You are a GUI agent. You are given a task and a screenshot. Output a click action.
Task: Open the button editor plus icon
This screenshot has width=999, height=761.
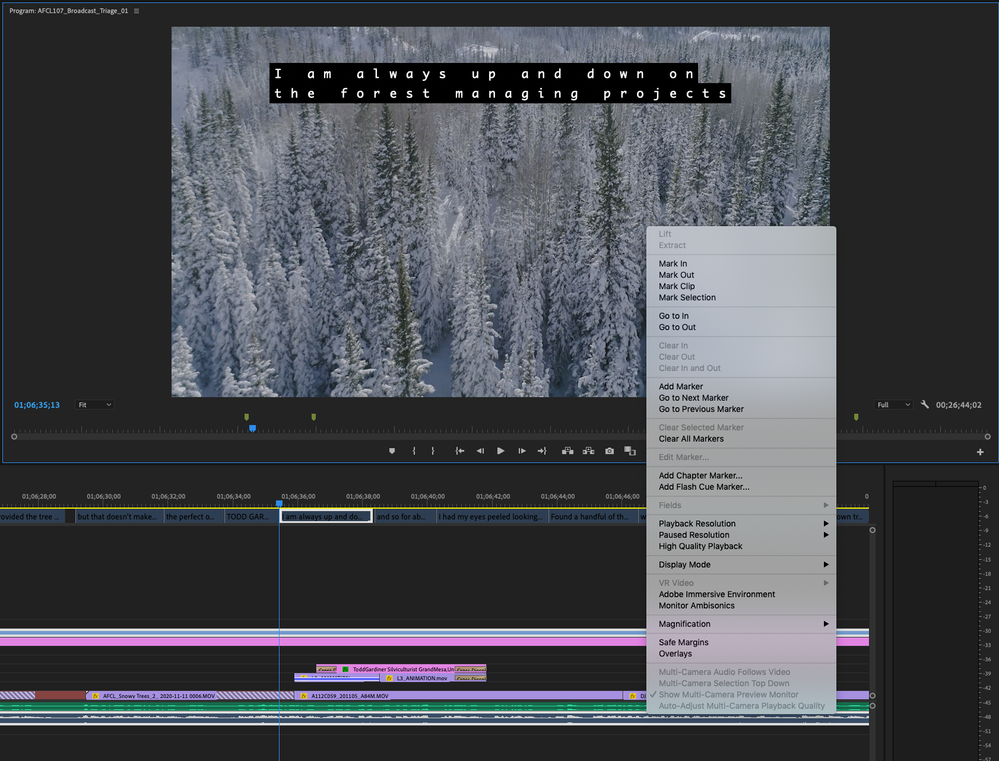(x=980, y=452)
